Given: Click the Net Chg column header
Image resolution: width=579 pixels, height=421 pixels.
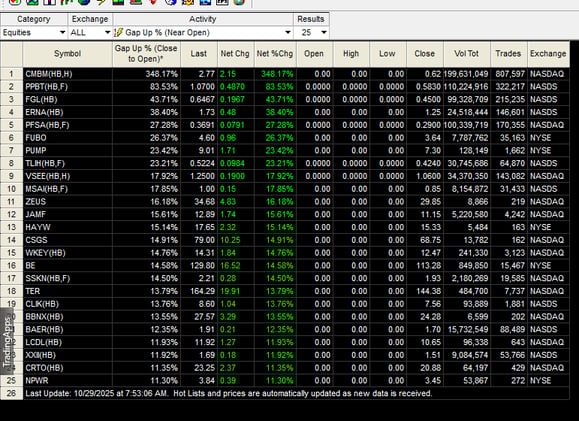Looking at the screenshot, I should coord(235,54).
